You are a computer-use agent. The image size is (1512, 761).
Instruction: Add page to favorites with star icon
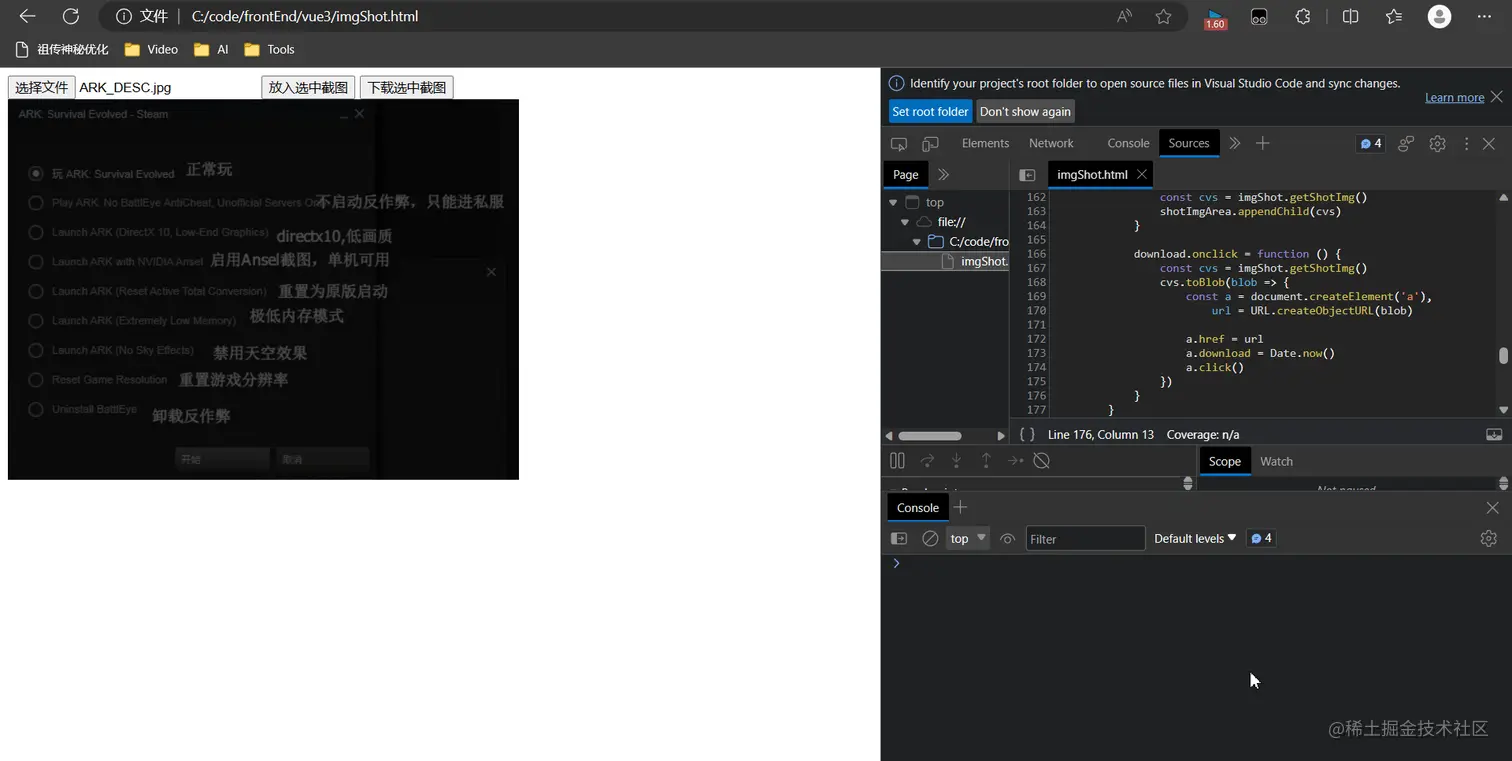1163,16
